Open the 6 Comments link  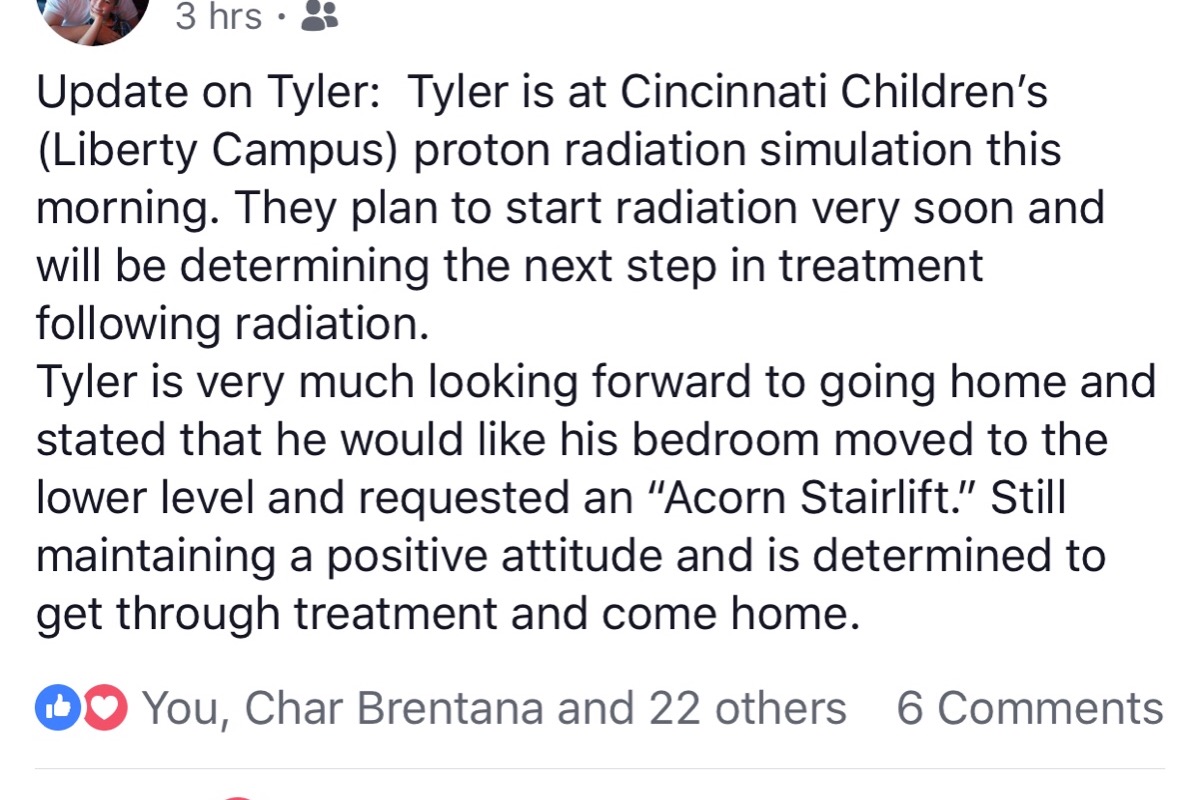click(x=1030, y=709)
